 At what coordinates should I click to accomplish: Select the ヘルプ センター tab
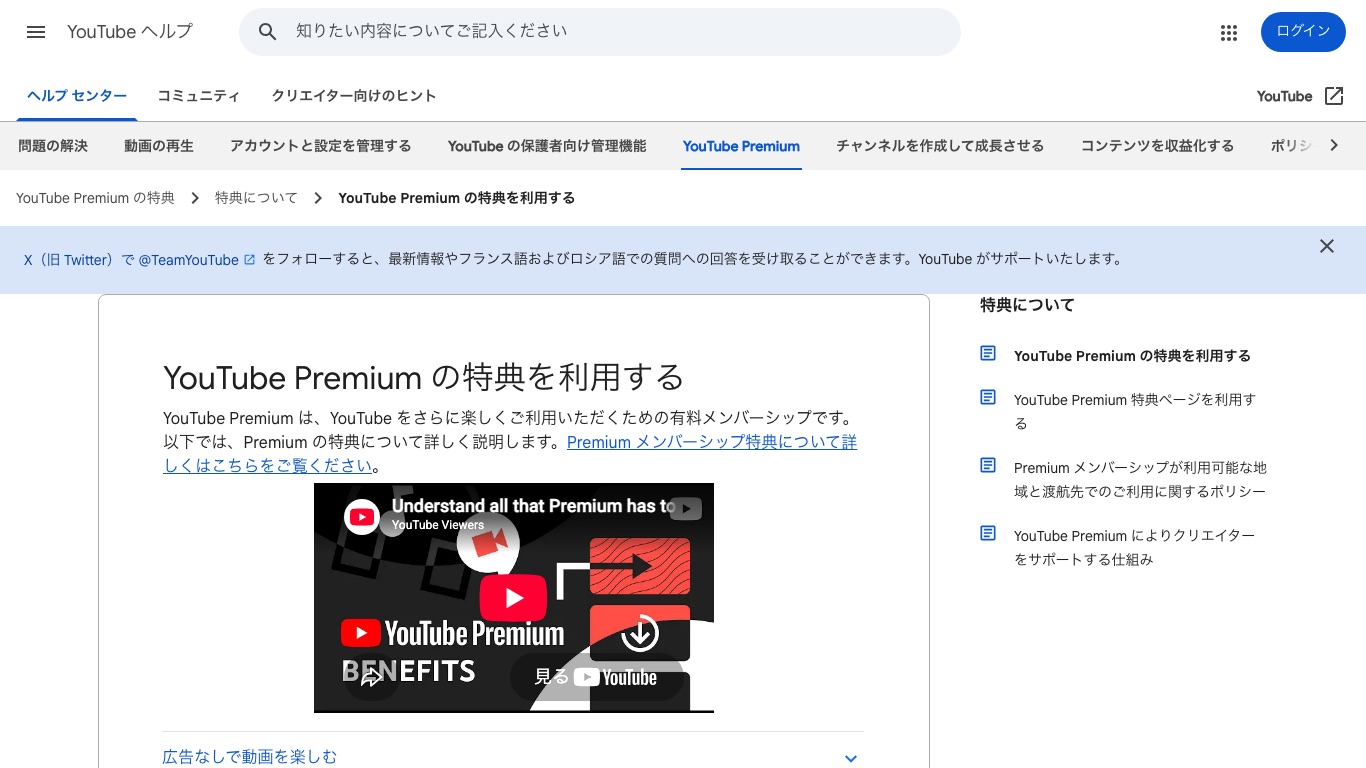coord(77,96)
